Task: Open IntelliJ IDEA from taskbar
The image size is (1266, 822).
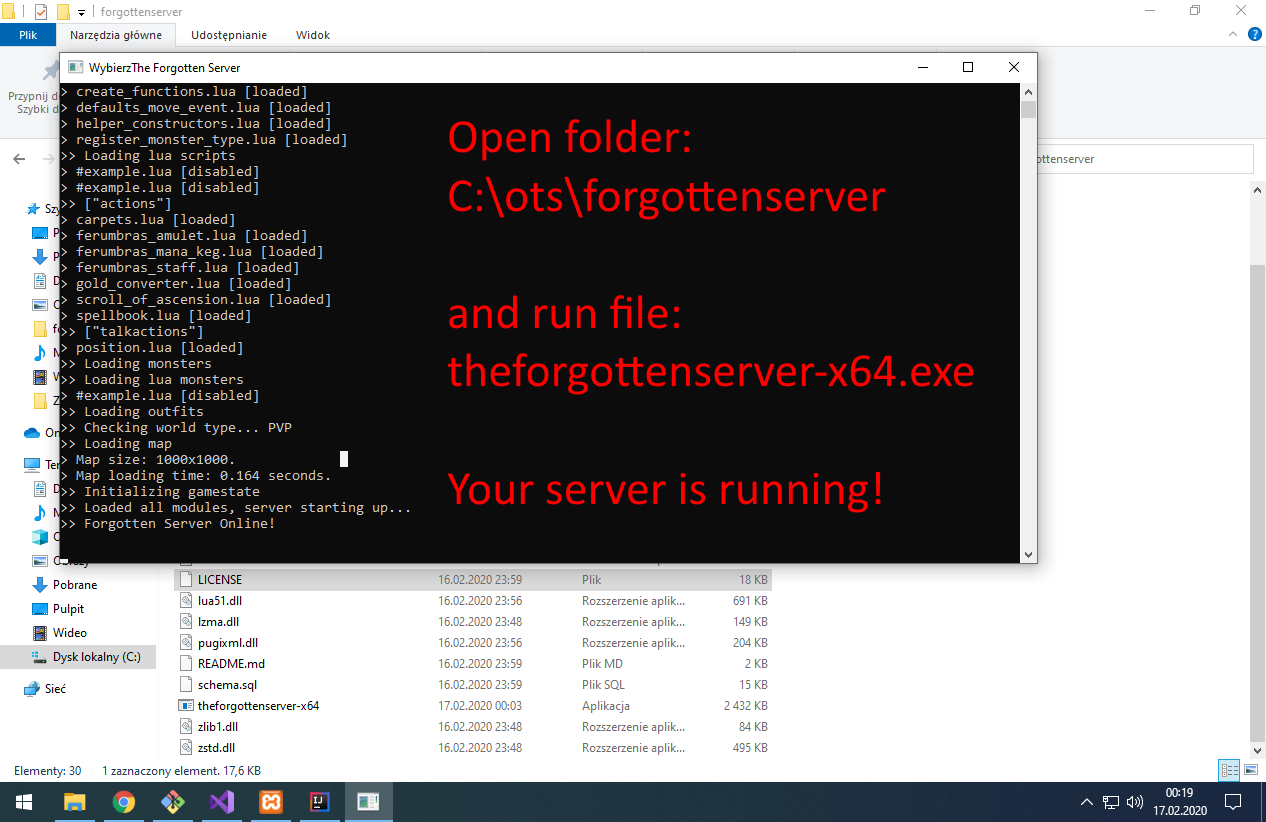Action: coord(319,802)
